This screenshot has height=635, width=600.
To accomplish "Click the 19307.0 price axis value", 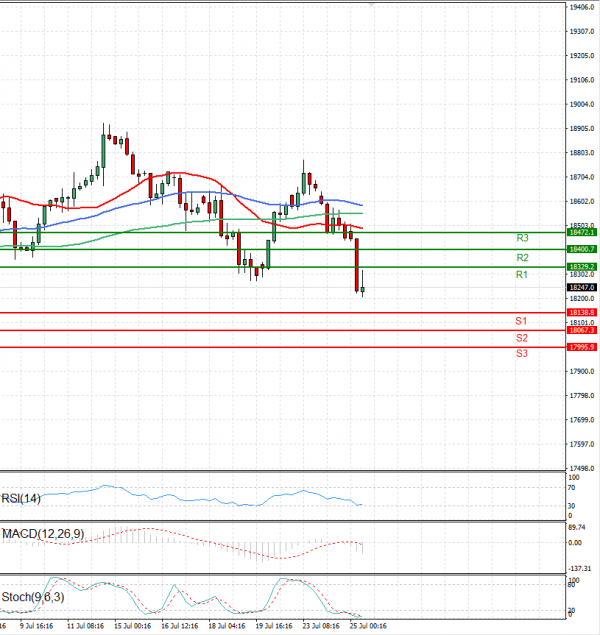I will click(582, 31).
